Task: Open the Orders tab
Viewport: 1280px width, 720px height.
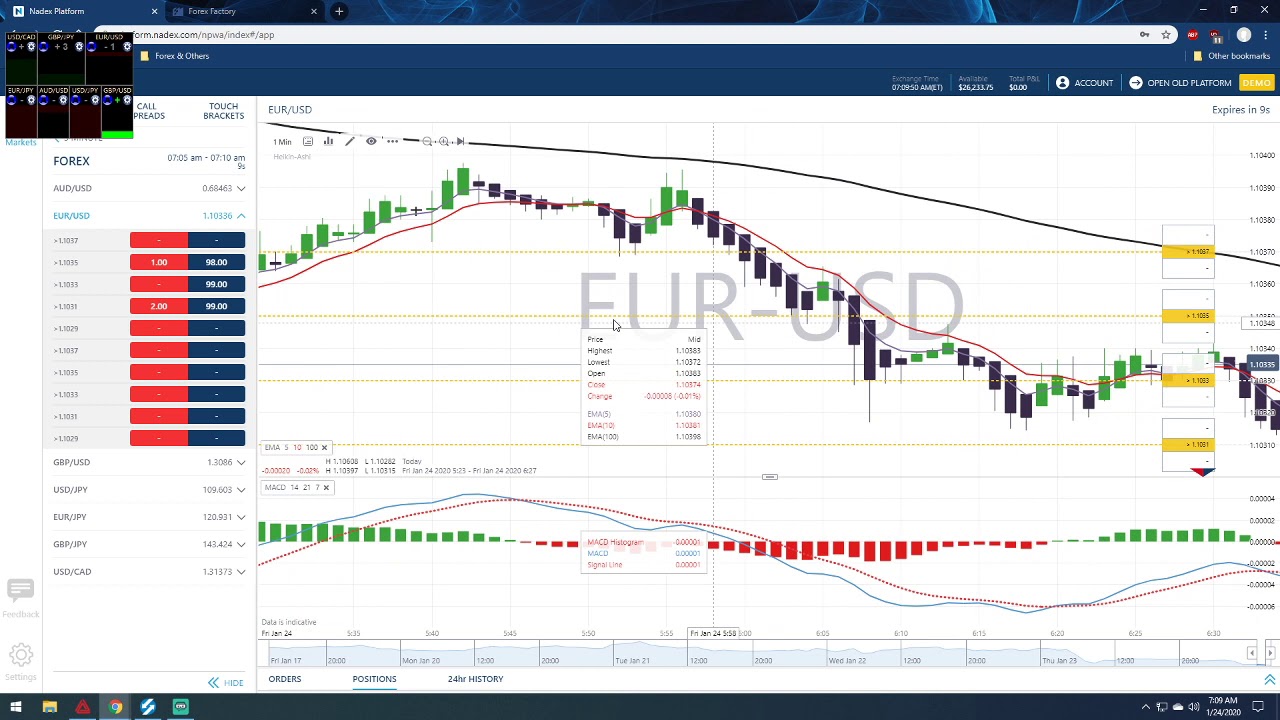Action: point(284,679)
